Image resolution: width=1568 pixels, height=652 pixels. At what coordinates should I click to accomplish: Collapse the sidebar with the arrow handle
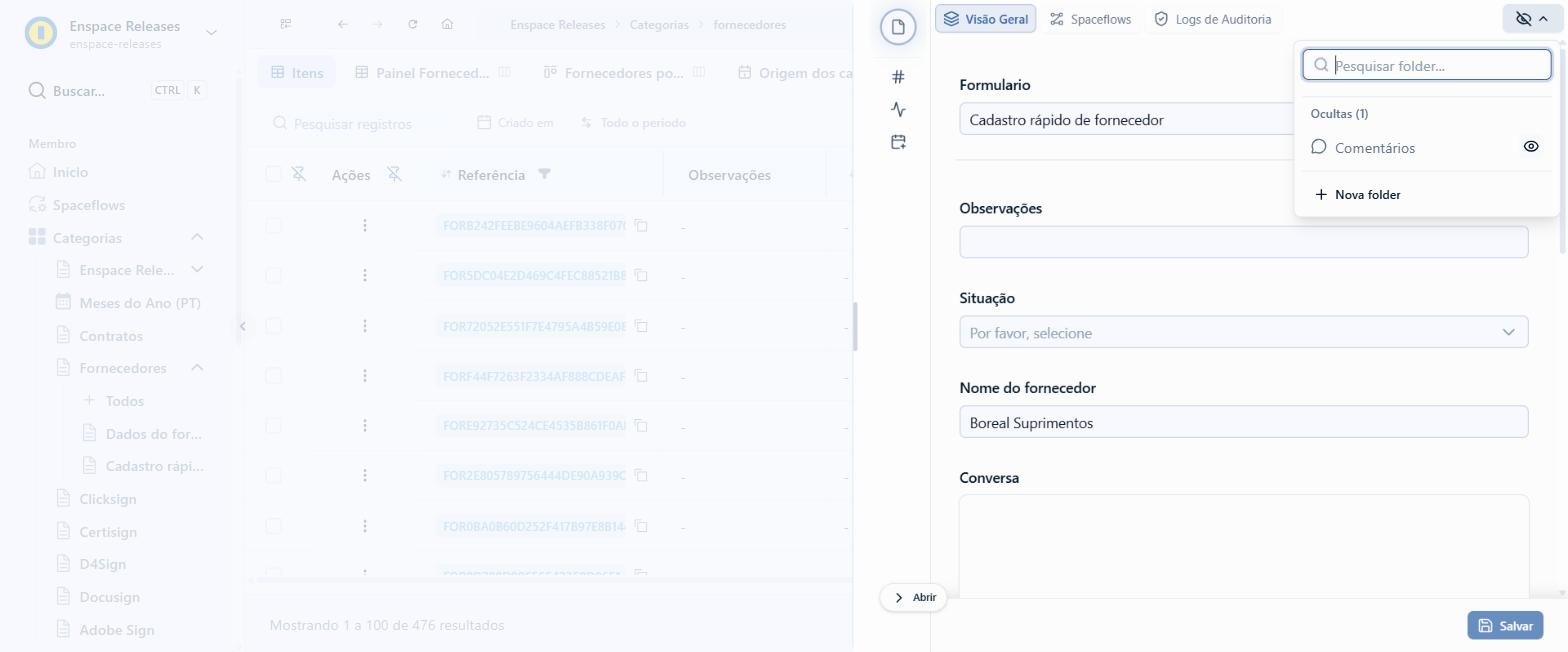(242, 326)
